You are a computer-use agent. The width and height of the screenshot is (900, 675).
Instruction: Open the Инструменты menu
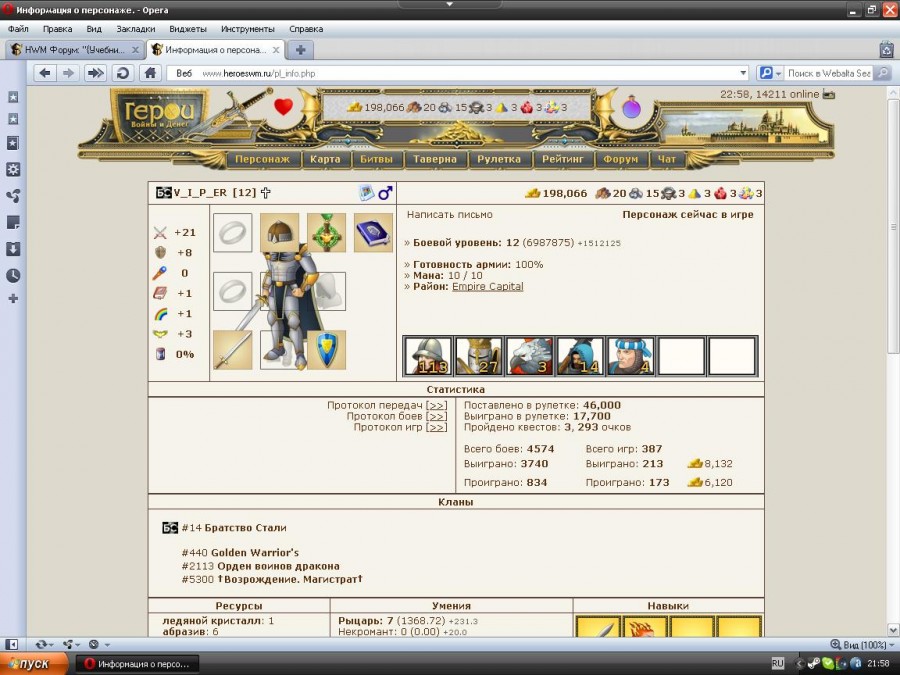click(x=247, y=29)
